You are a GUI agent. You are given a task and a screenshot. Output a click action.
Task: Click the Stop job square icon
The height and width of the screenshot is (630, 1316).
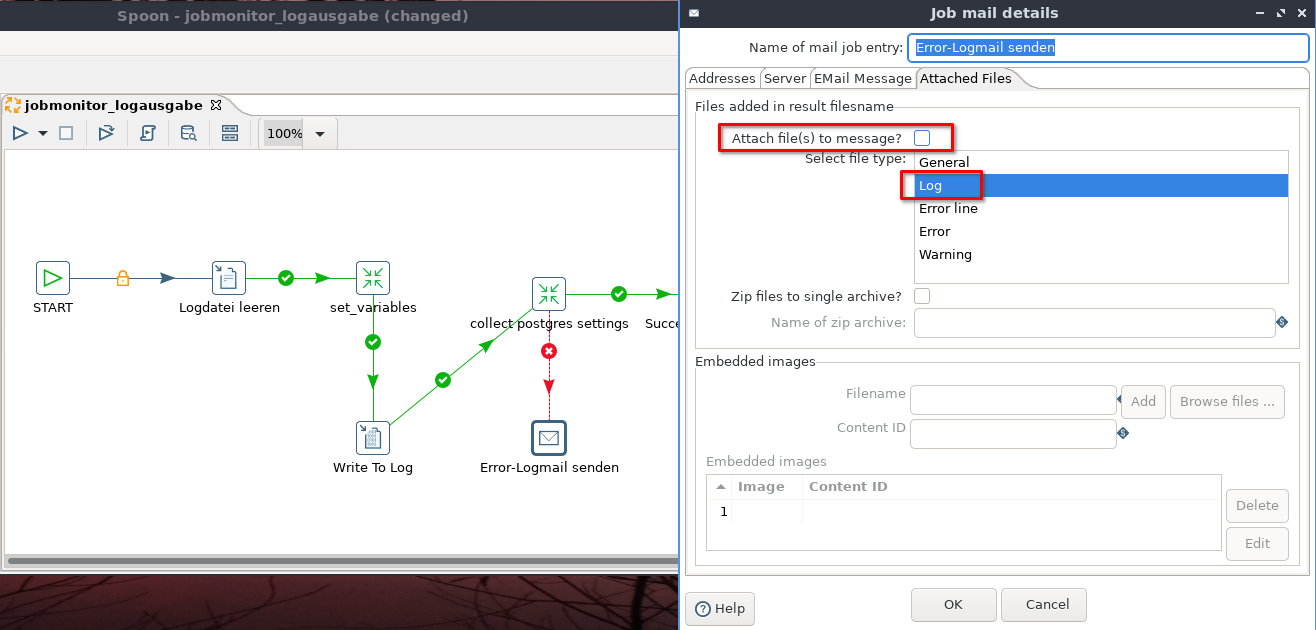coord(66,133)
